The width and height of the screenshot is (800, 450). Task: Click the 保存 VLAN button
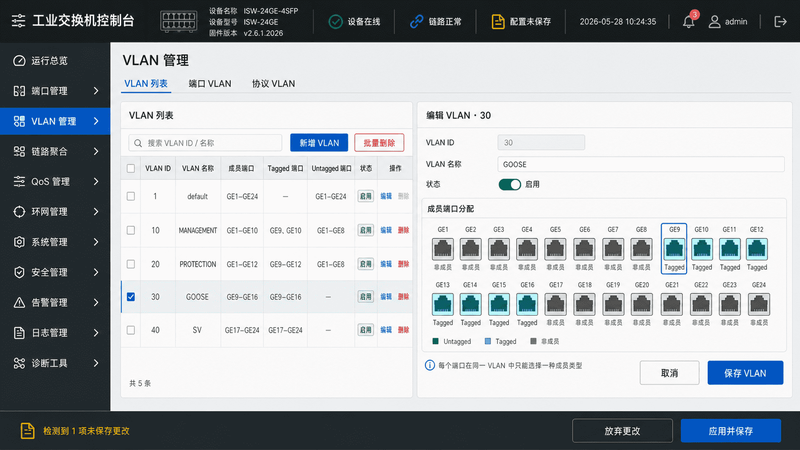tap(745, 373)
